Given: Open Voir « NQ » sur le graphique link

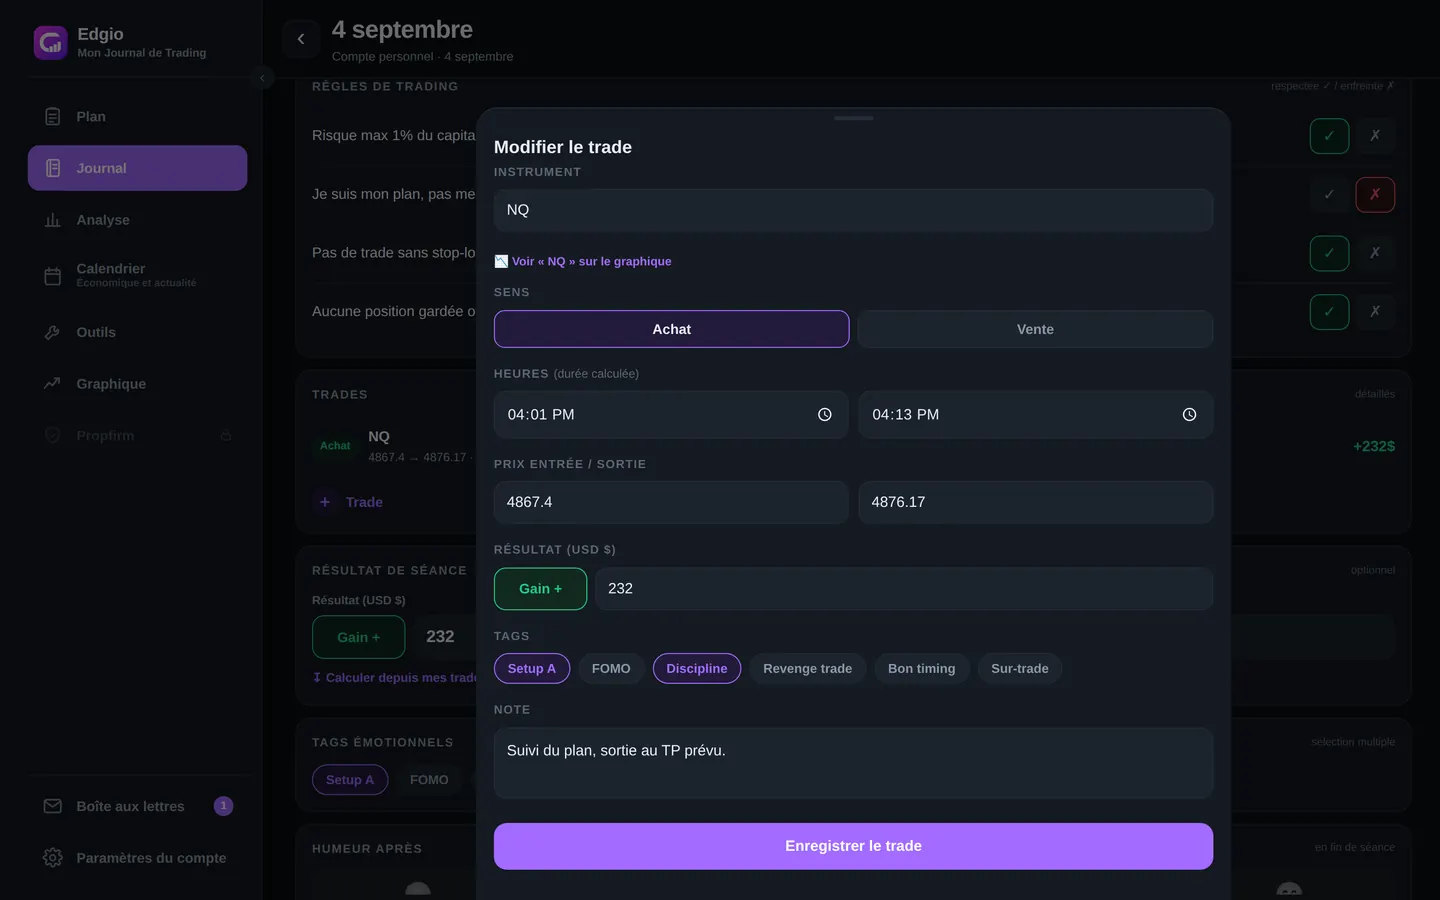Looking at the screenshot, I should pos(592,262).
